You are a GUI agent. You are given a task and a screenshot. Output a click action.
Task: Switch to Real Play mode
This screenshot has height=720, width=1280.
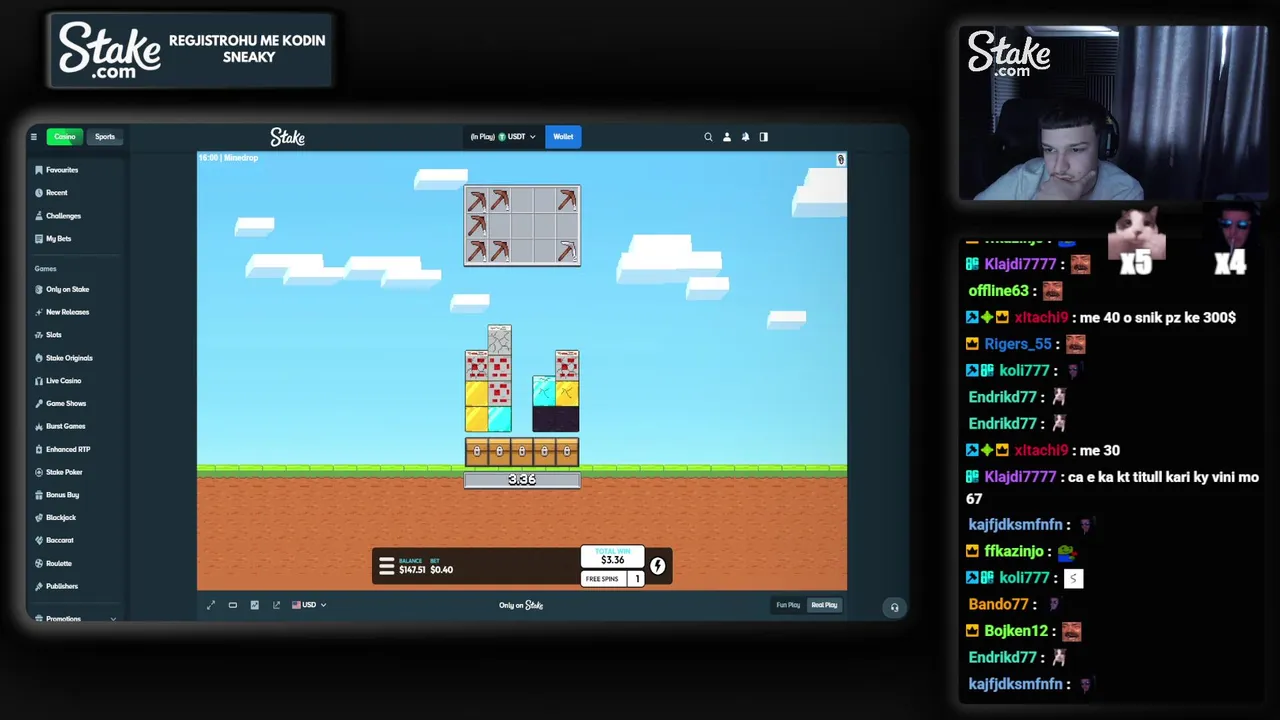tap(824, 605)
